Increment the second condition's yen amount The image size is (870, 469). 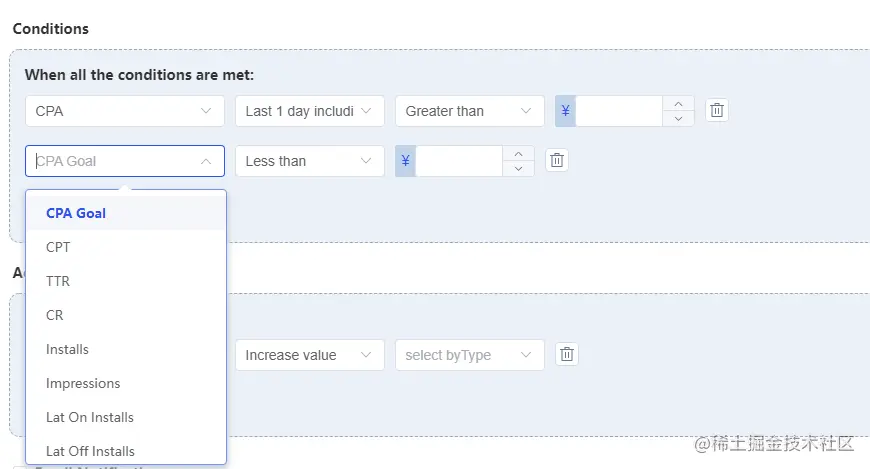(x=518, y=154)
